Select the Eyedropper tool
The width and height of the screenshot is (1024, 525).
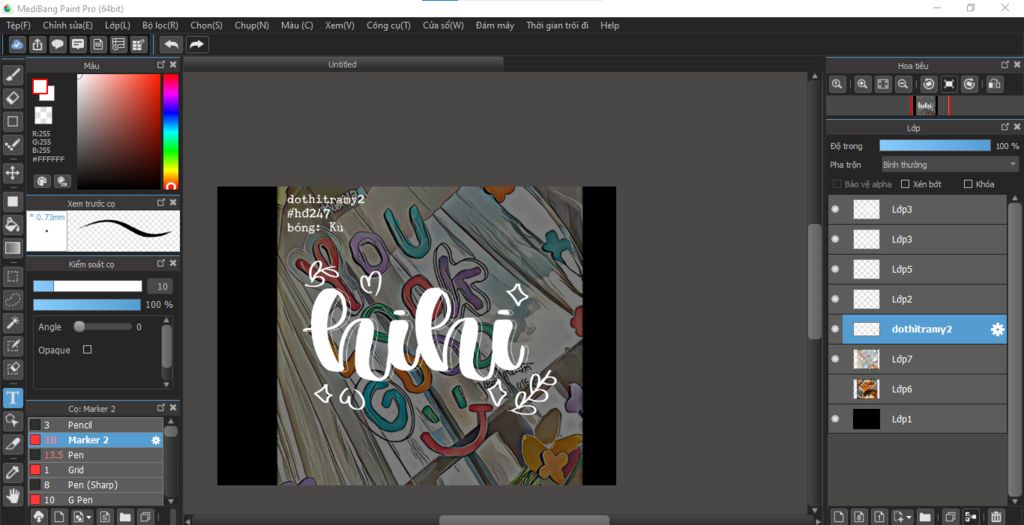pos(12,473)
